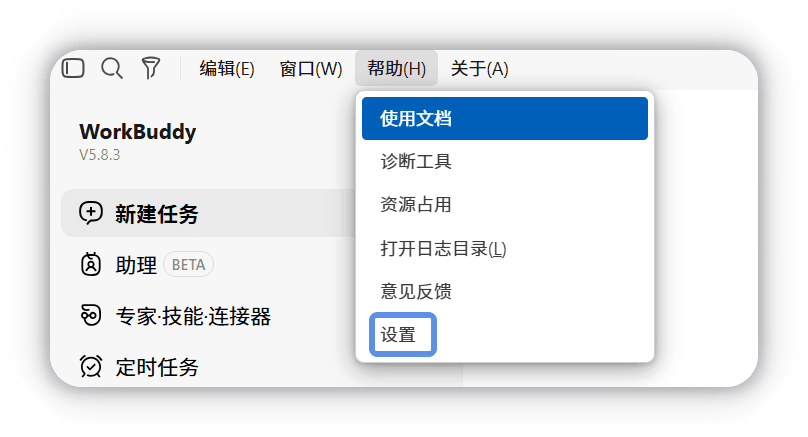This screenshot has width=808, height=437.
Task: Click the icon next to 专家·技能·连接器
Action: coord(91,315)
